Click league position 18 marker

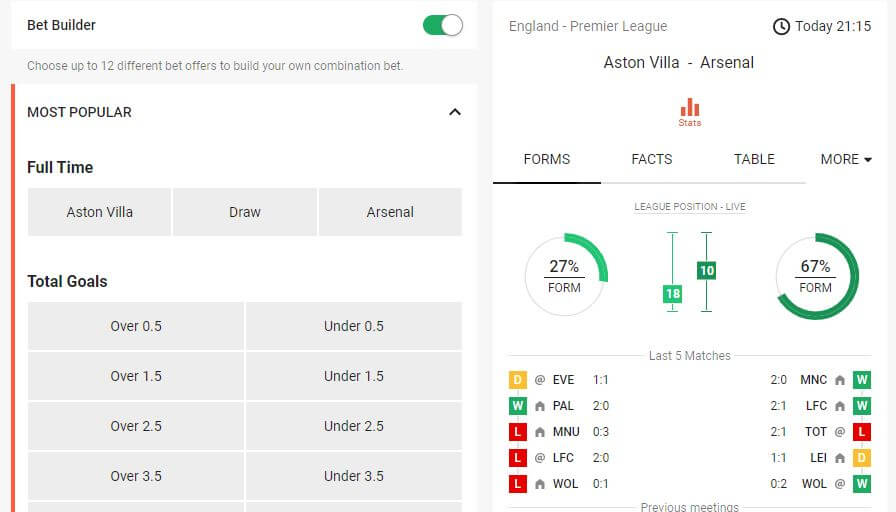(673, 294)
